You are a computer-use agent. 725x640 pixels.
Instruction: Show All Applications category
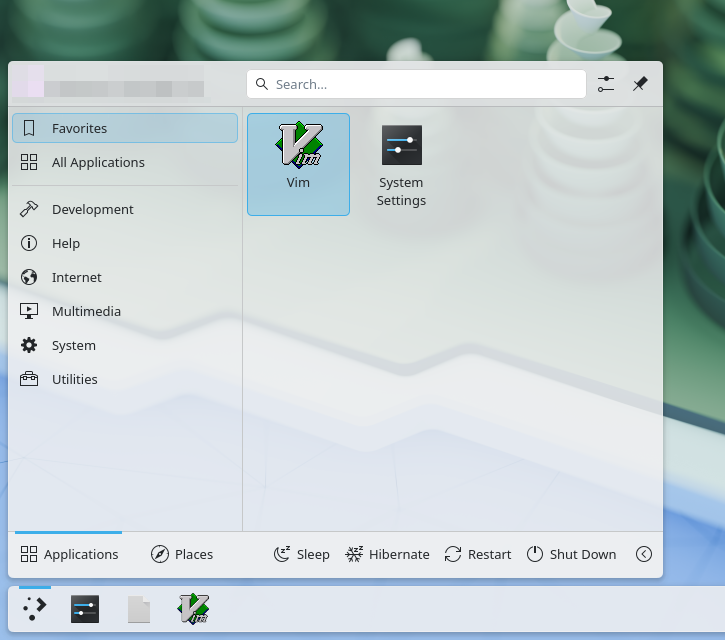[x=125, y=162]
